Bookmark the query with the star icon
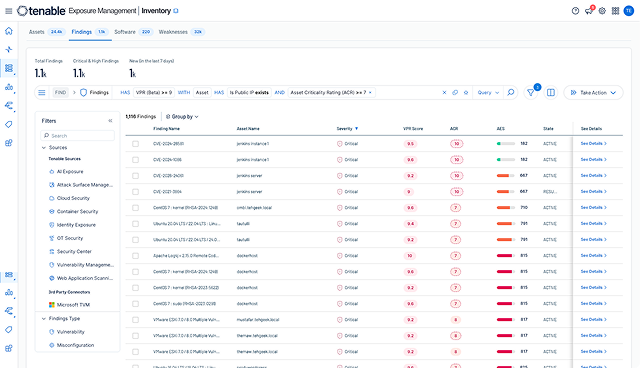The image size is (640, 368). click(x=466, y=93)
